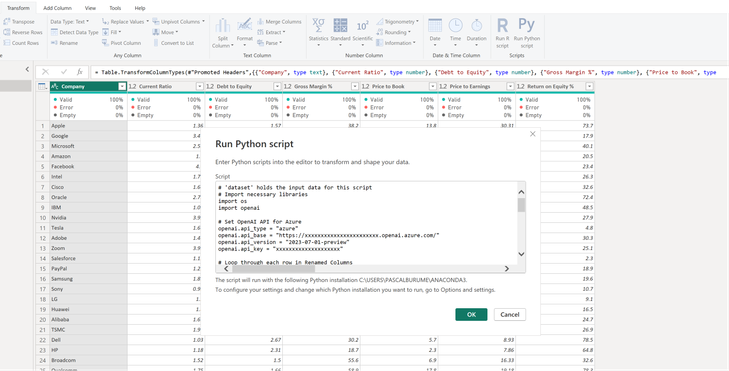Open the Extract dropdown
Image resolution: width=729 pixels, height=371 pixels.
(x=272, y=32)
